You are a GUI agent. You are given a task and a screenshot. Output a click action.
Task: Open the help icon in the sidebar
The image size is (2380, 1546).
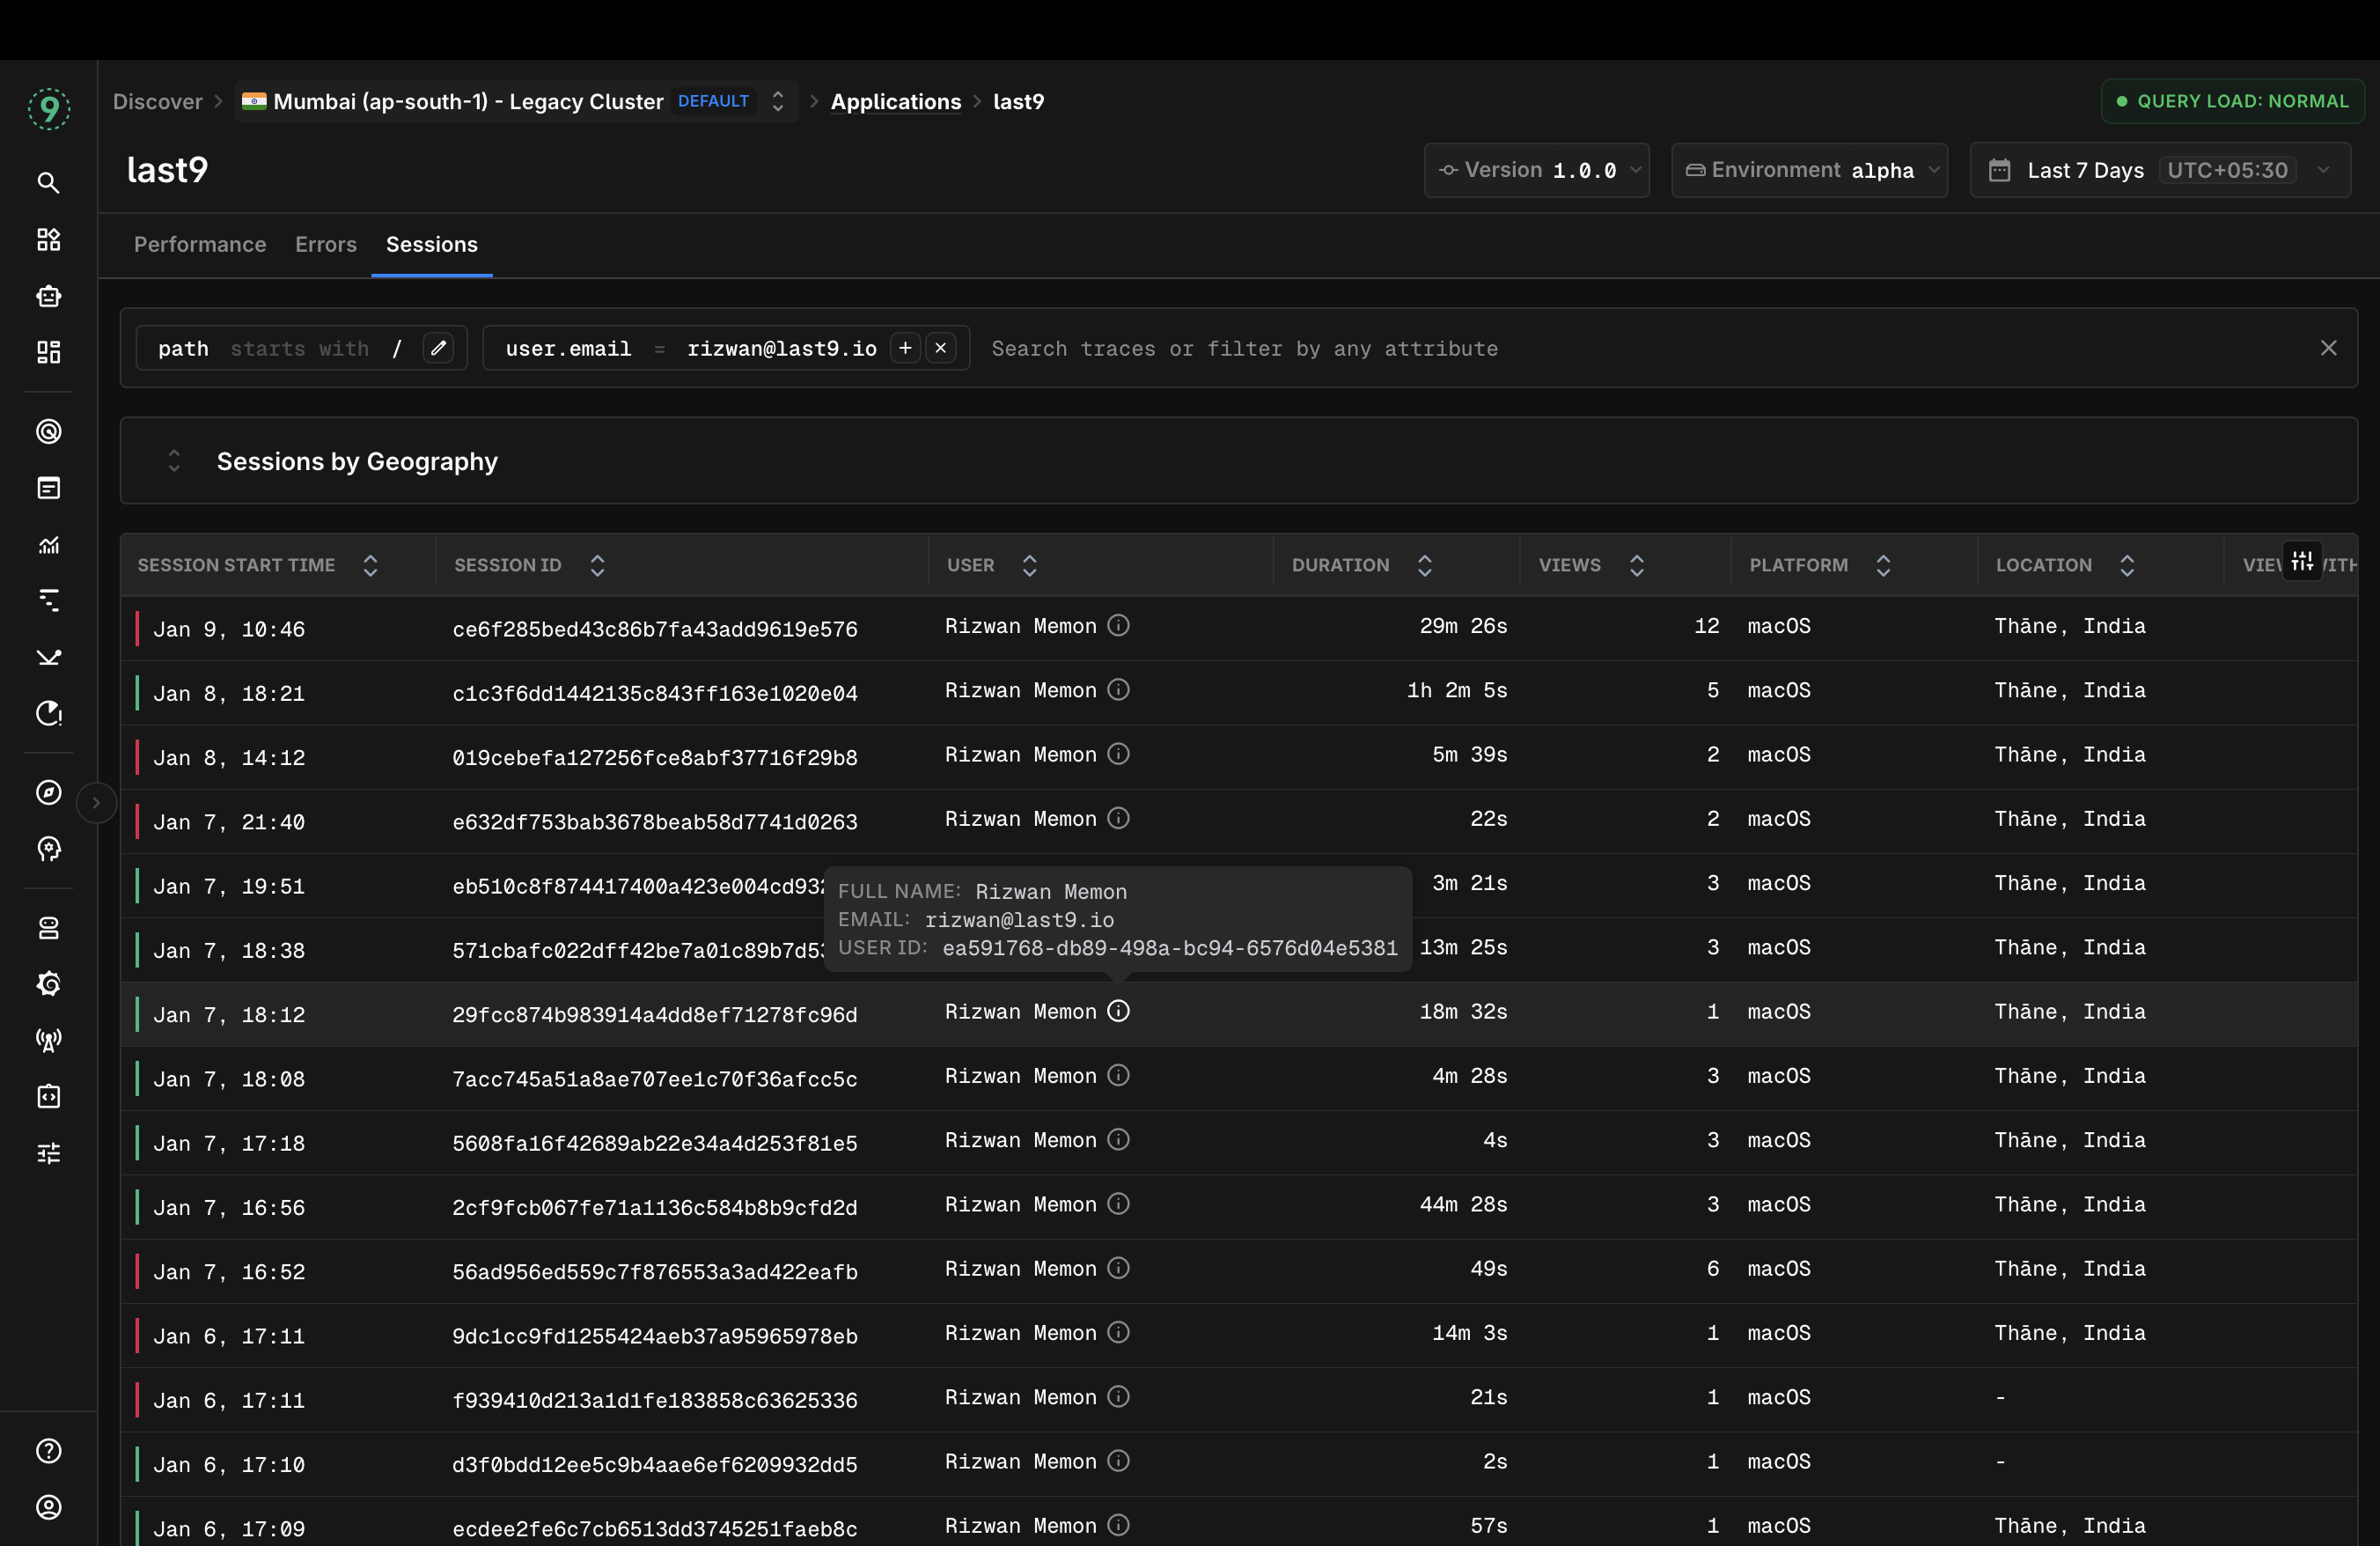click(48, 1450)
